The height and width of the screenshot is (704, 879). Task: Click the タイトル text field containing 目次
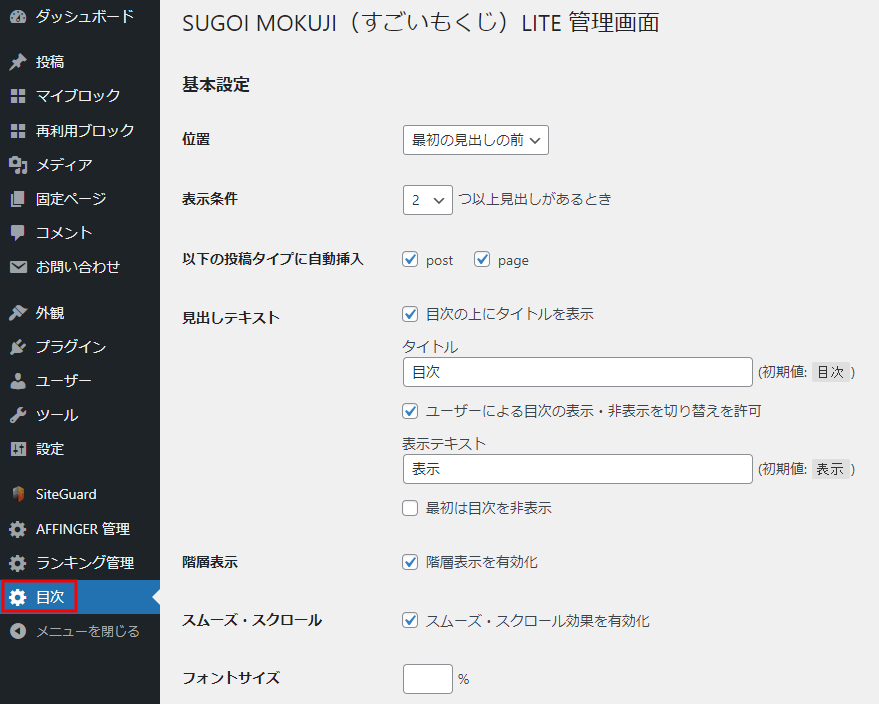tap(577, 372)
